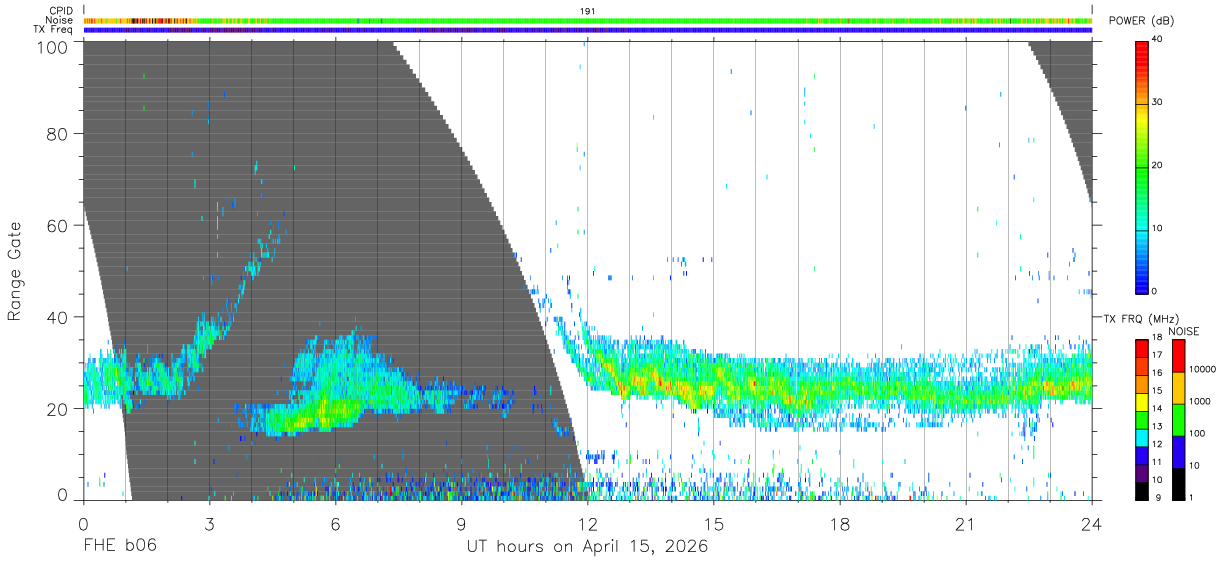1228x567 pixels.
Task: Click the '12' UT hour axis label
Action: 588,524
